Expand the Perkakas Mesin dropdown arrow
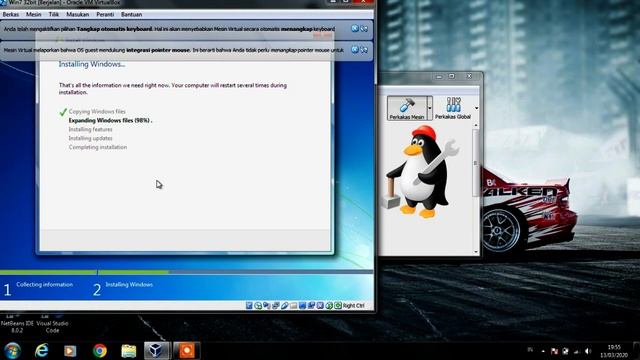 [x=429, y=108]
